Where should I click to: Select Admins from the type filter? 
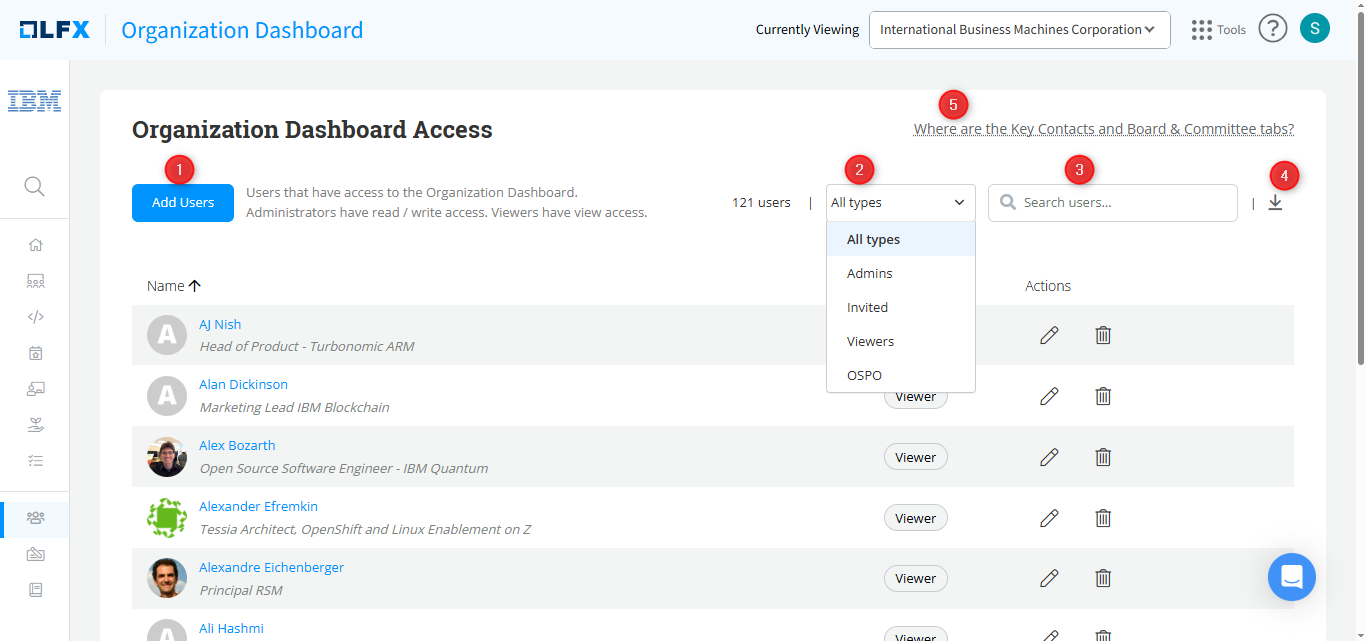[x=869, y=274]
